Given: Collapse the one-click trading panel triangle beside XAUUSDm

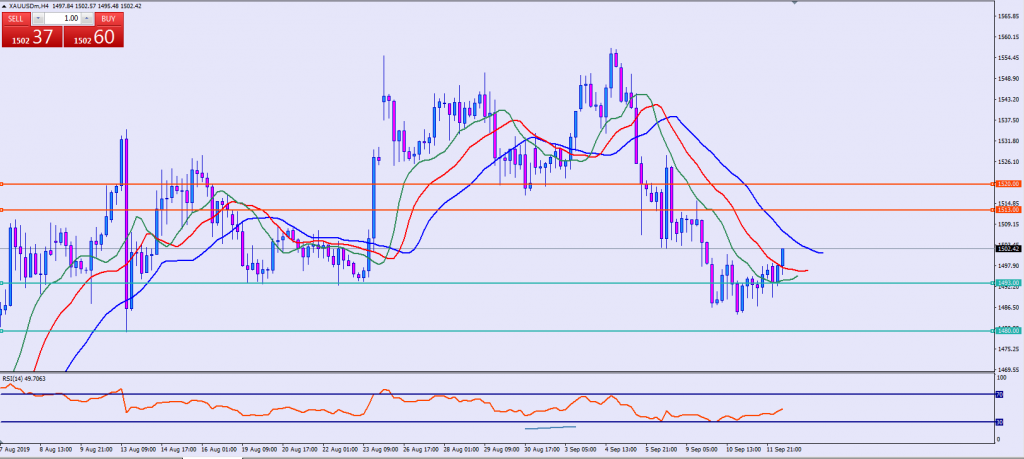Looking at the screenshot, I should click(5, 6).
